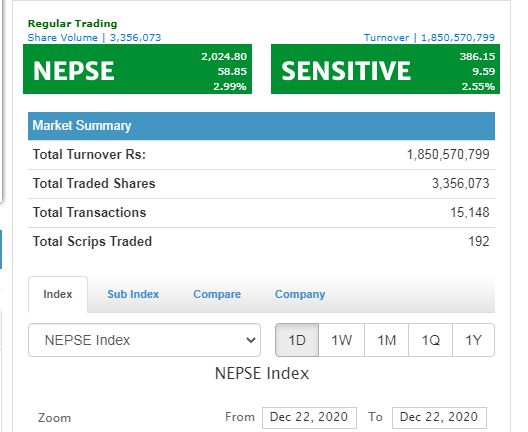The image size is (528, 432).
Task: Switch to the Index tab
Action: coord(58,294)
